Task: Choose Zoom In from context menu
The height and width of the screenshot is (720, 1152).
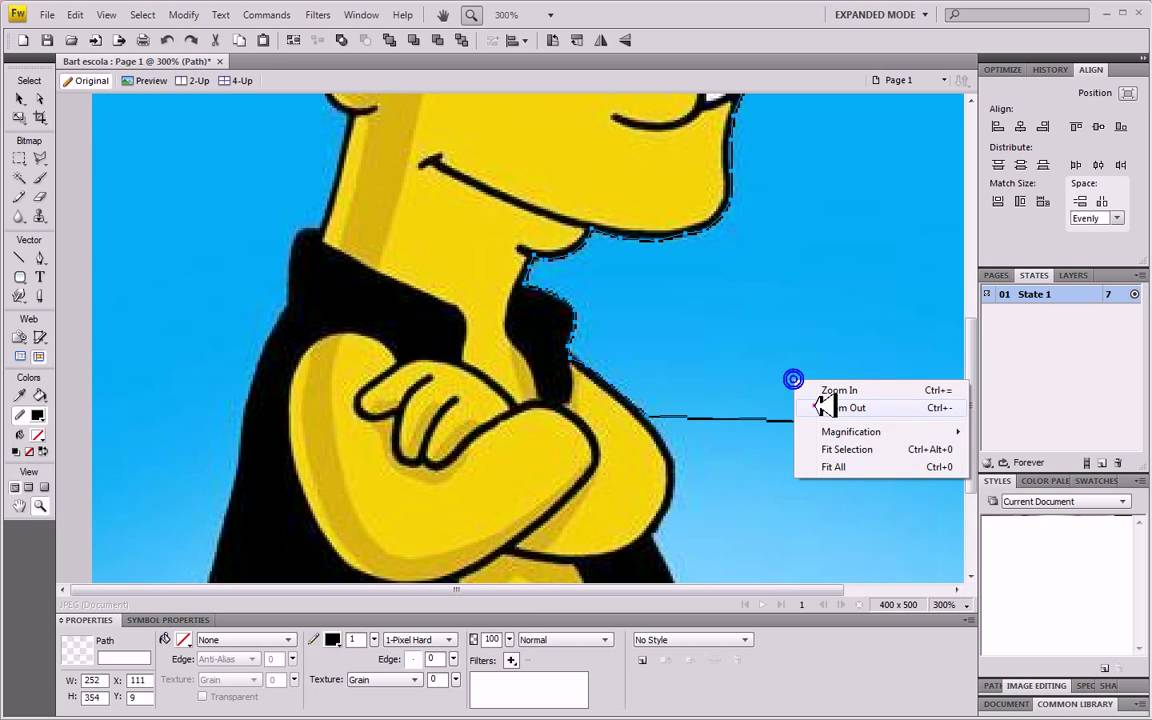Action: click(x=882, y=390)
